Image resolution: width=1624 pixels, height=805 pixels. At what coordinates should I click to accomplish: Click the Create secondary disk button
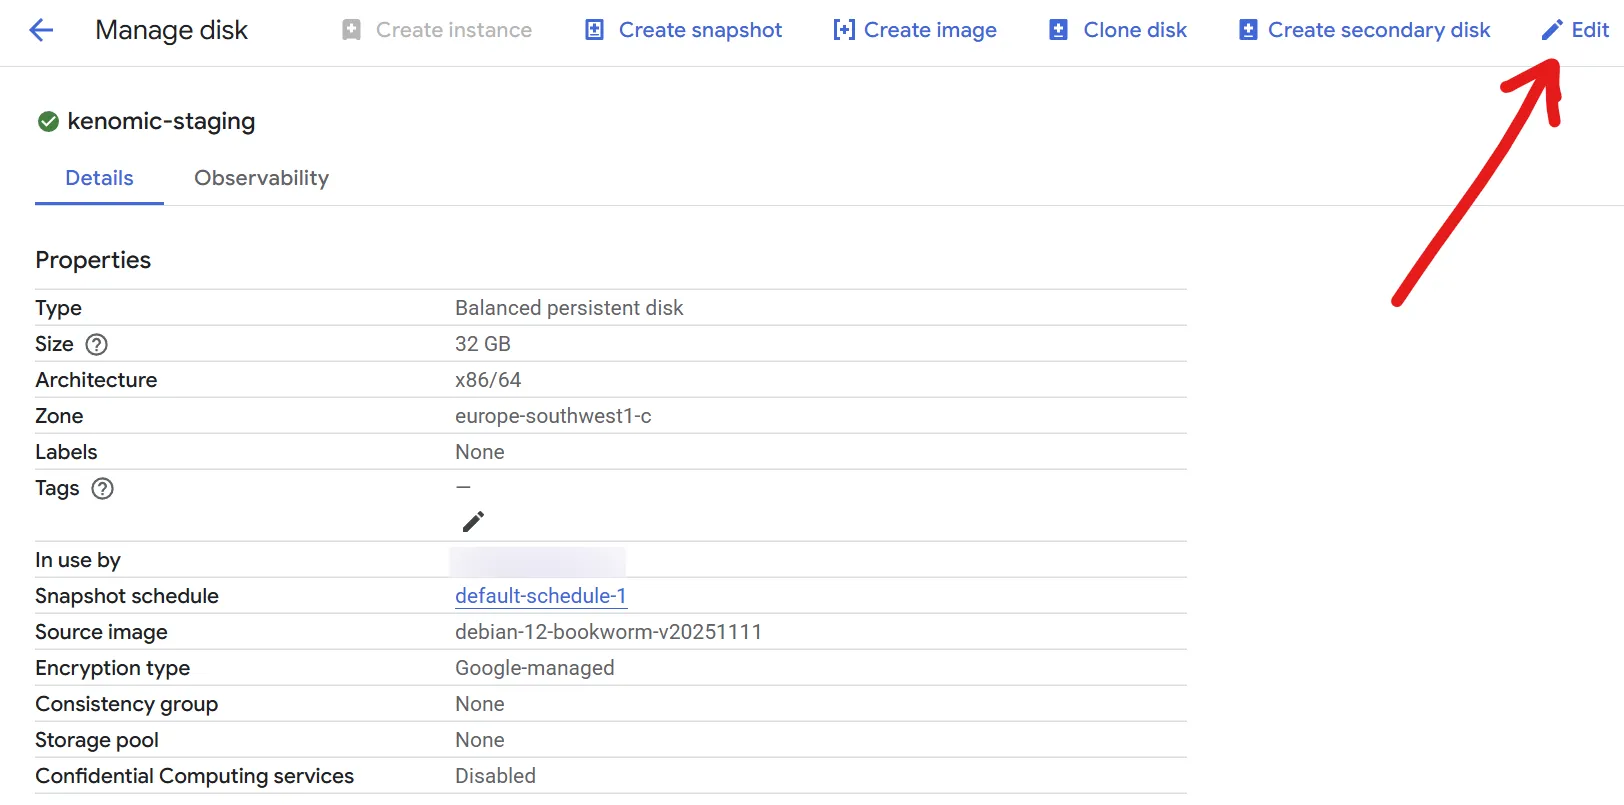pyautogui.click(x=1365, y=30)
